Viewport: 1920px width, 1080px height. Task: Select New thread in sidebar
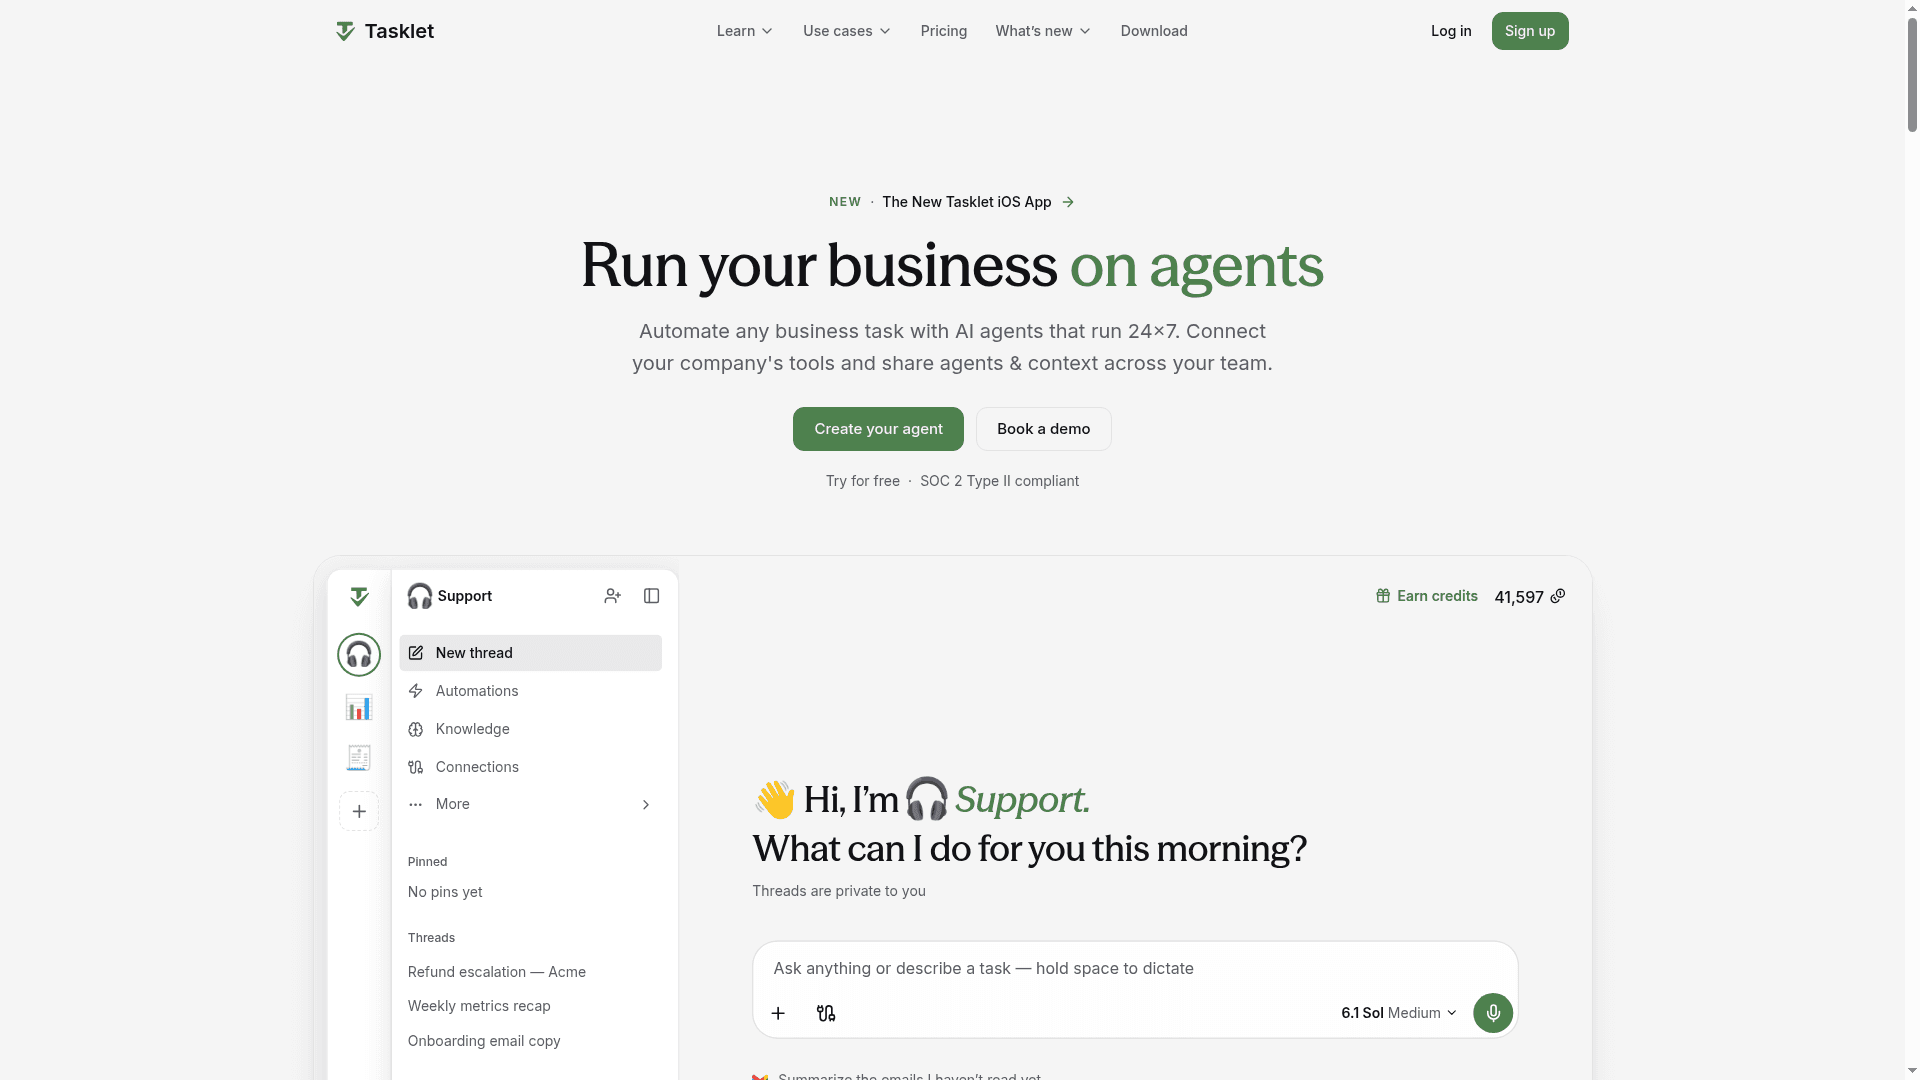point(531,653)
